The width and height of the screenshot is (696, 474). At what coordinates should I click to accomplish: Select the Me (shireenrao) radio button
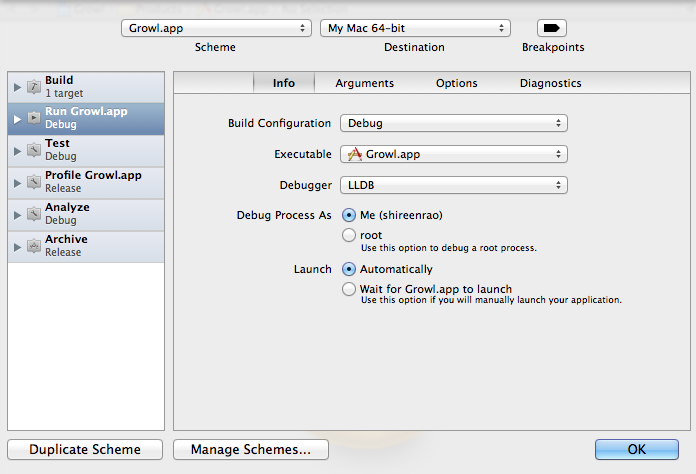(349, 215)
